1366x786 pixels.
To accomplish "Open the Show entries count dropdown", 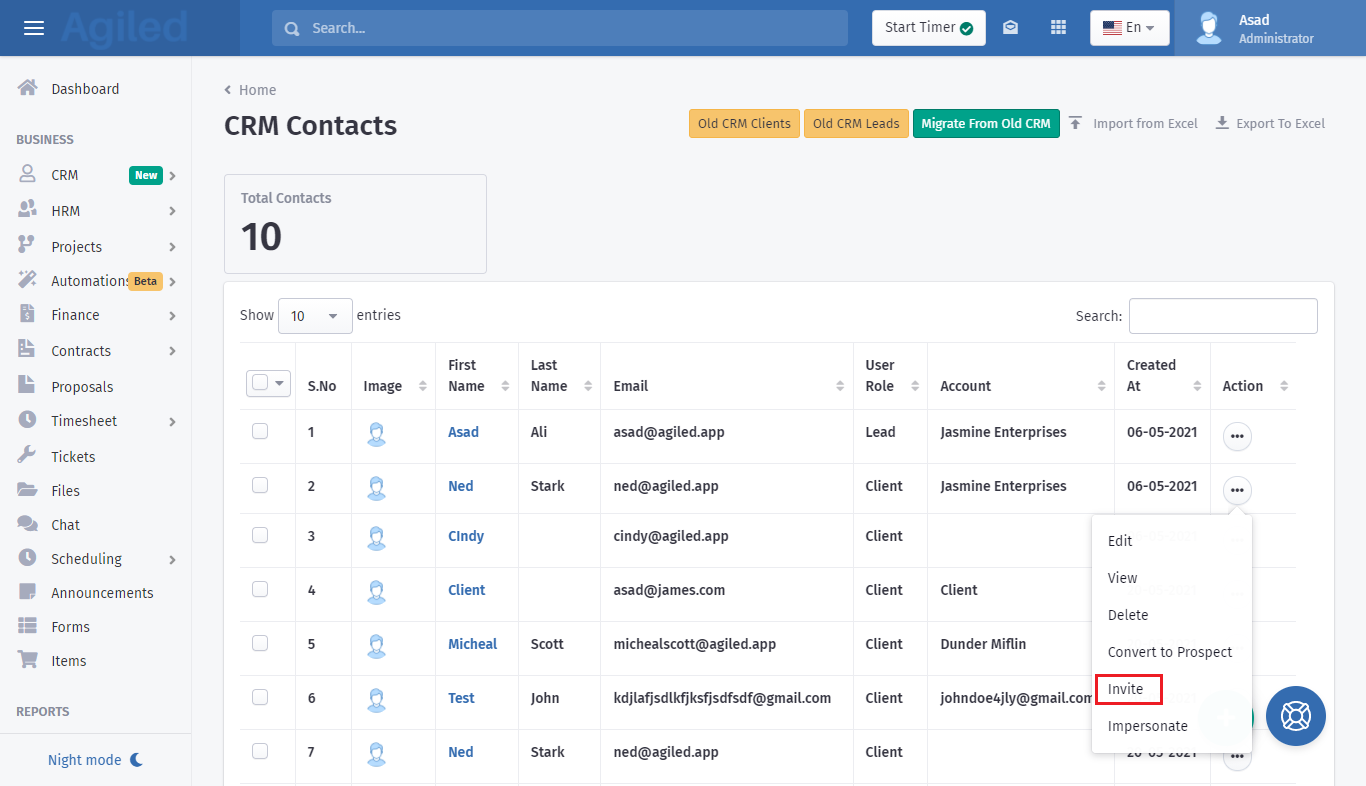I will click(x=315, y=316).
